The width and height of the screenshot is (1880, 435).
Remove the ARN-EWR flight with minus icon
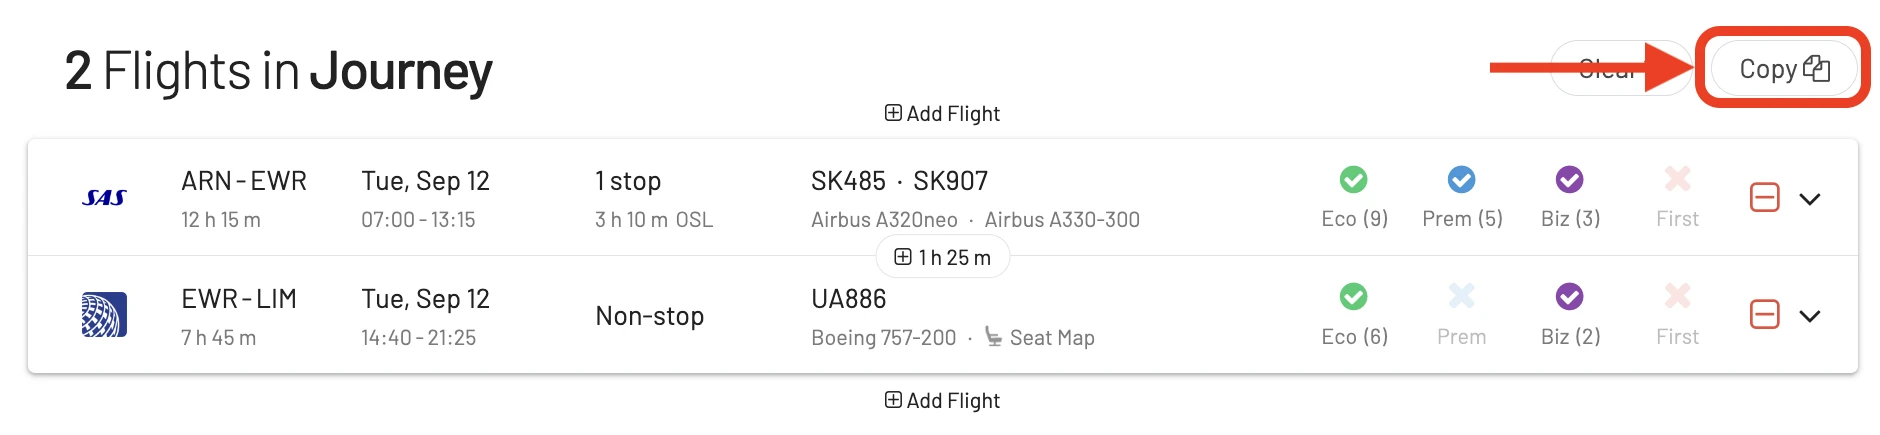click(x=1765, y=198)
